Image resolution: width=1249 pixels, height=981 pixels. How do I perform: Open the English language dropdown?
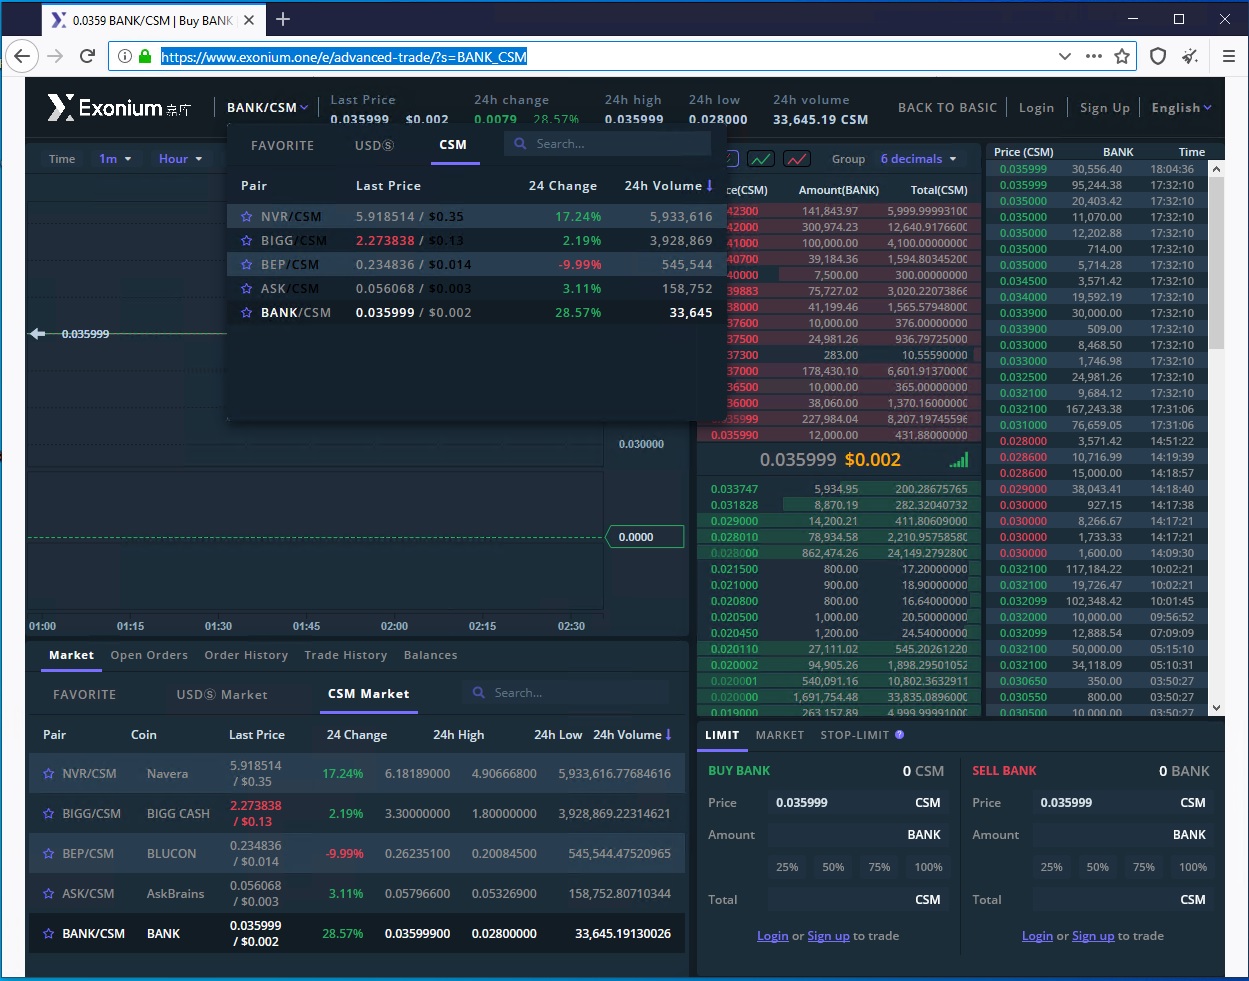tap(1181, 108)
